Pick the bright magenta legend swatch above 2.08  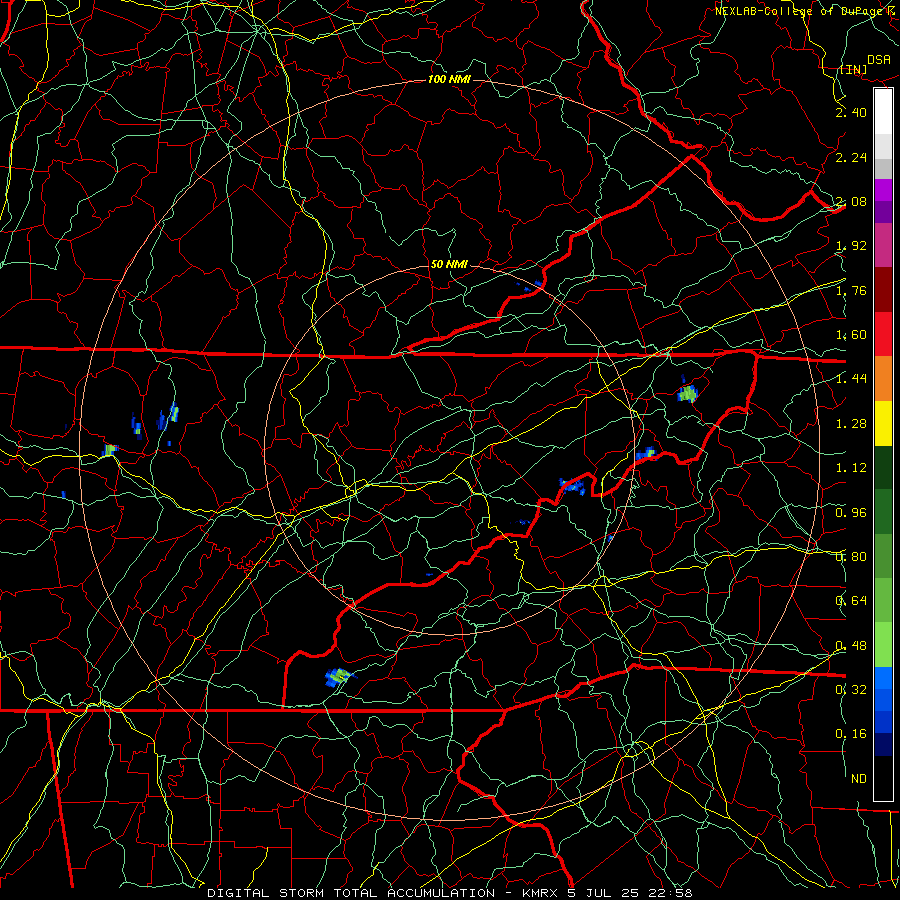(x=883, y=190)
